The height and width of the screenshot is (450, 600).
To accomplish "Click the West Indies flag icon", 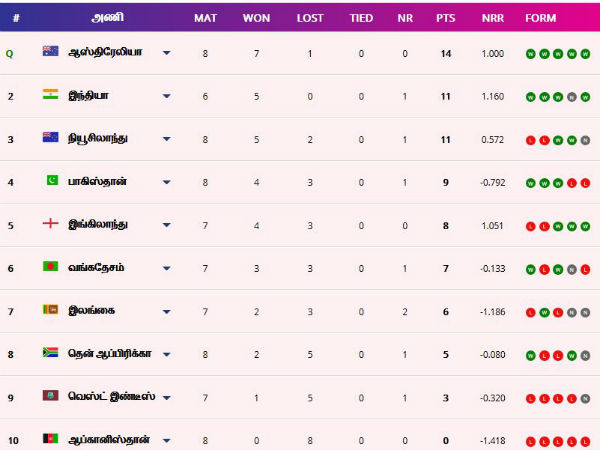I will tap(50, 397).
